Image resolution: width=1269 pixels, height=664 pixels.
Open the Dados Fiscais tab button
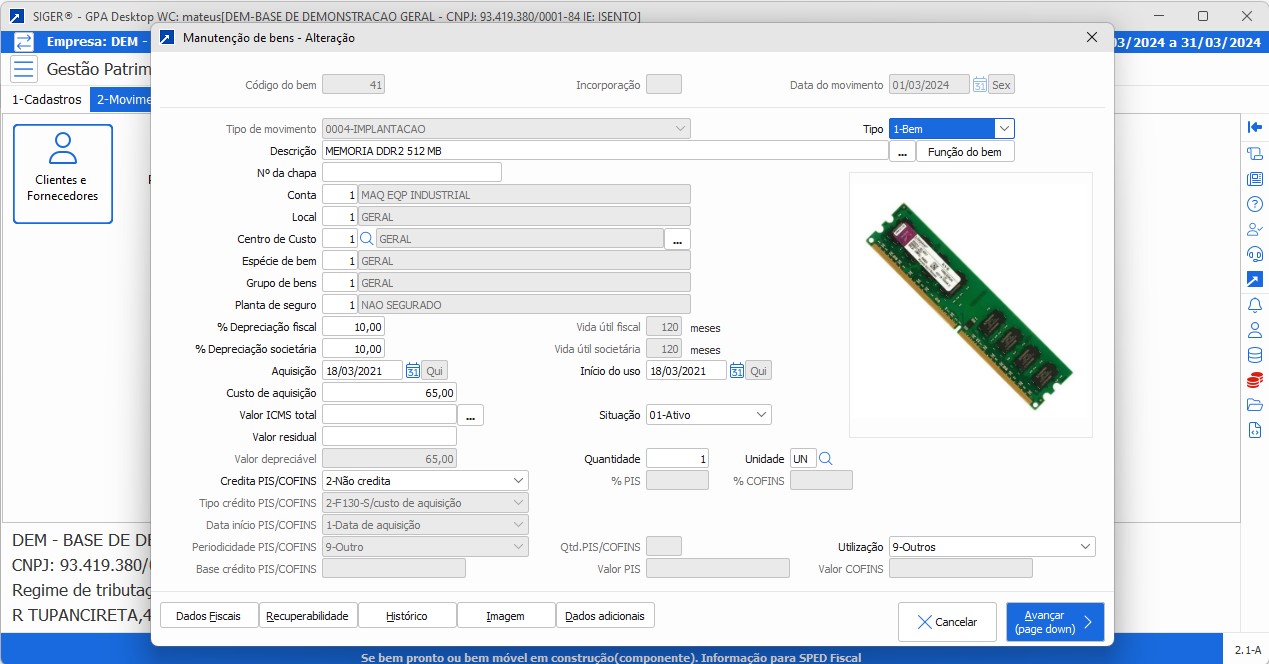tap(208, 616)
